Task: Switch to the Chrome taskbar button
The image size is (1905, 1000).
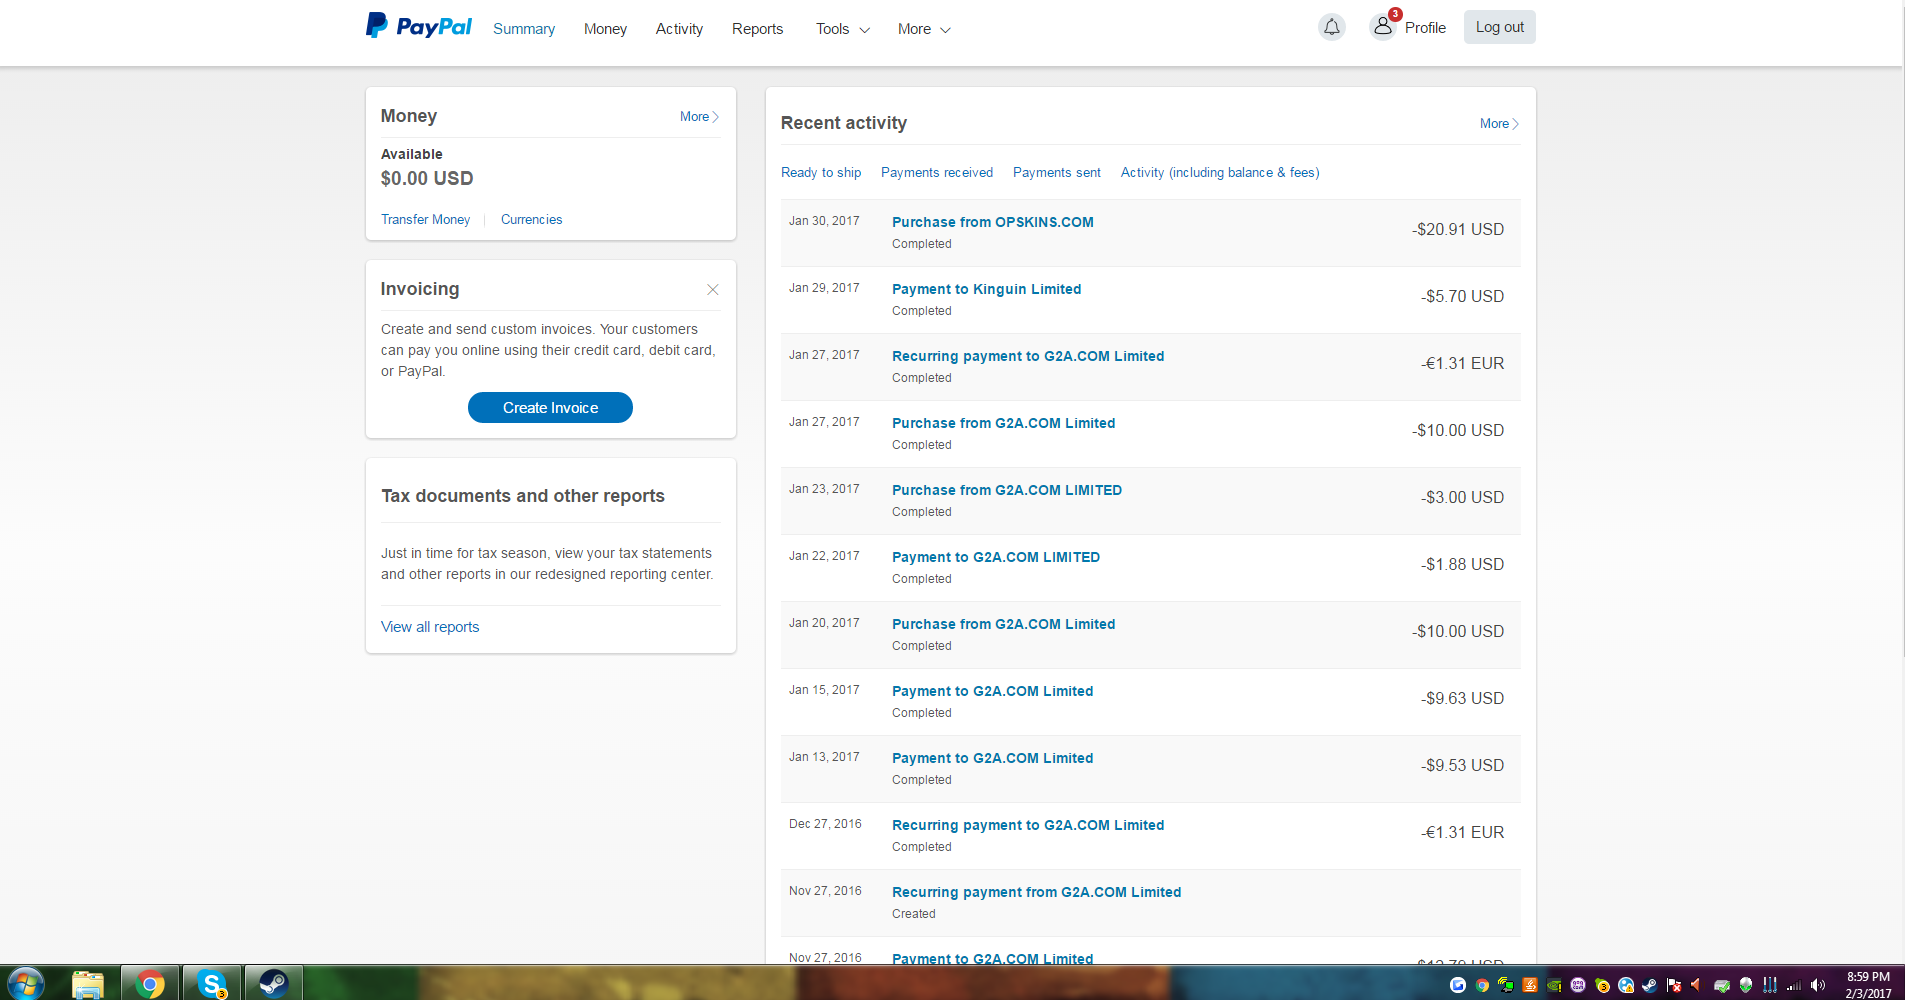Action: (150, 984)
